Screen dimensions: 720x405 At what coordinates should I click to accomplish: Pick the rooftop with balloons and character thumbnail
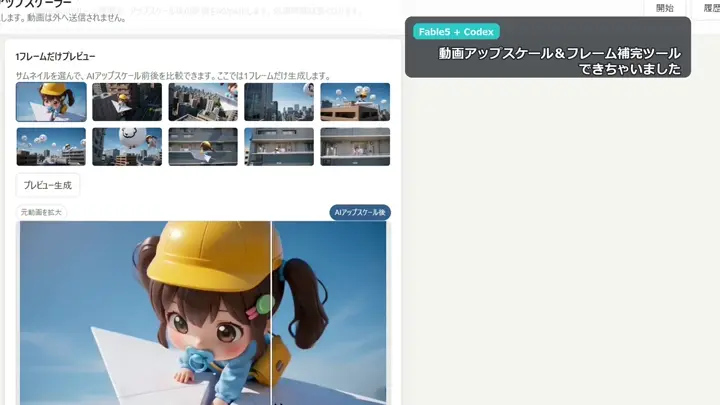tap(355, 102)
